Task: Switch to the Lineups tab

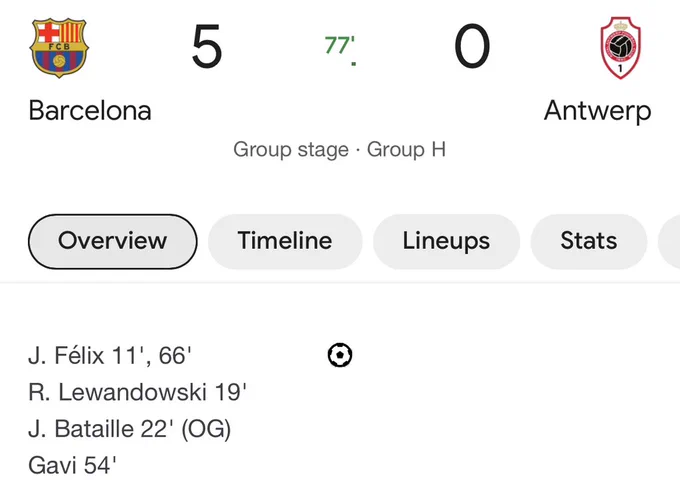Action: (x=446, y=241)
